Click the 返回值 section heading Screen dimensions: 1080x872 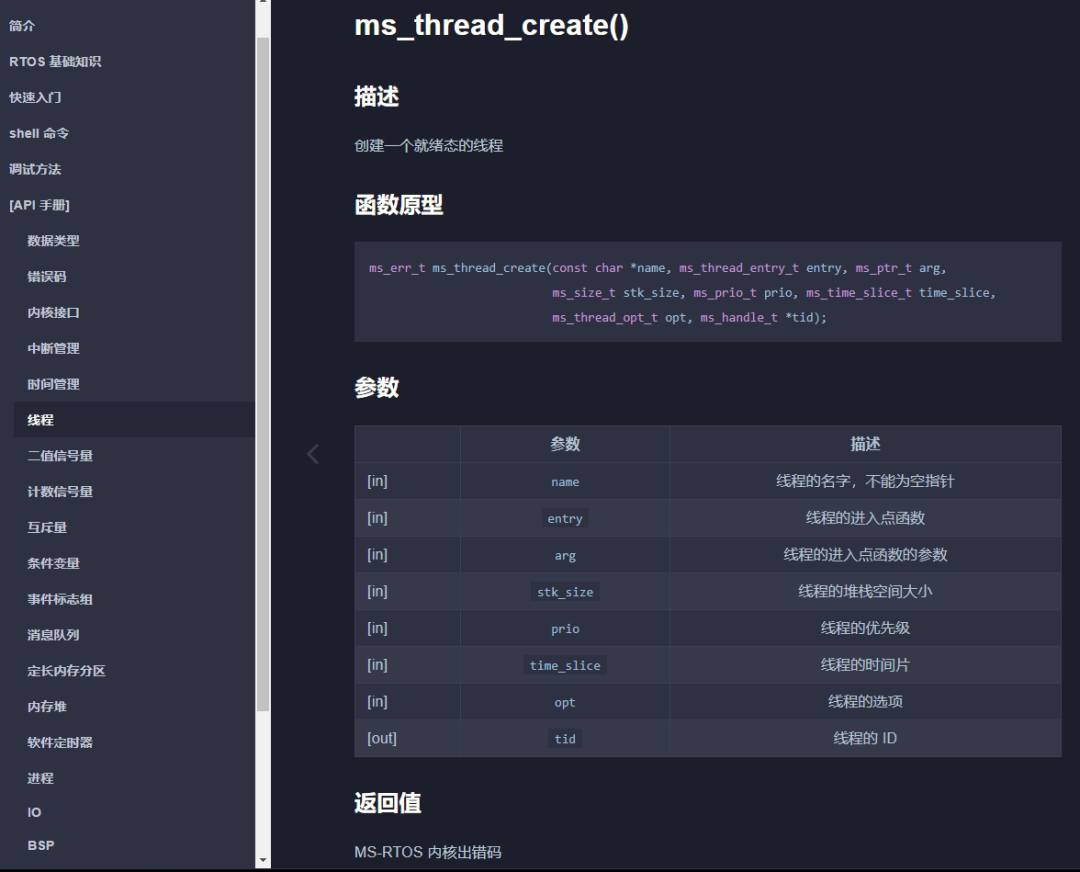[x=387, y=803]
